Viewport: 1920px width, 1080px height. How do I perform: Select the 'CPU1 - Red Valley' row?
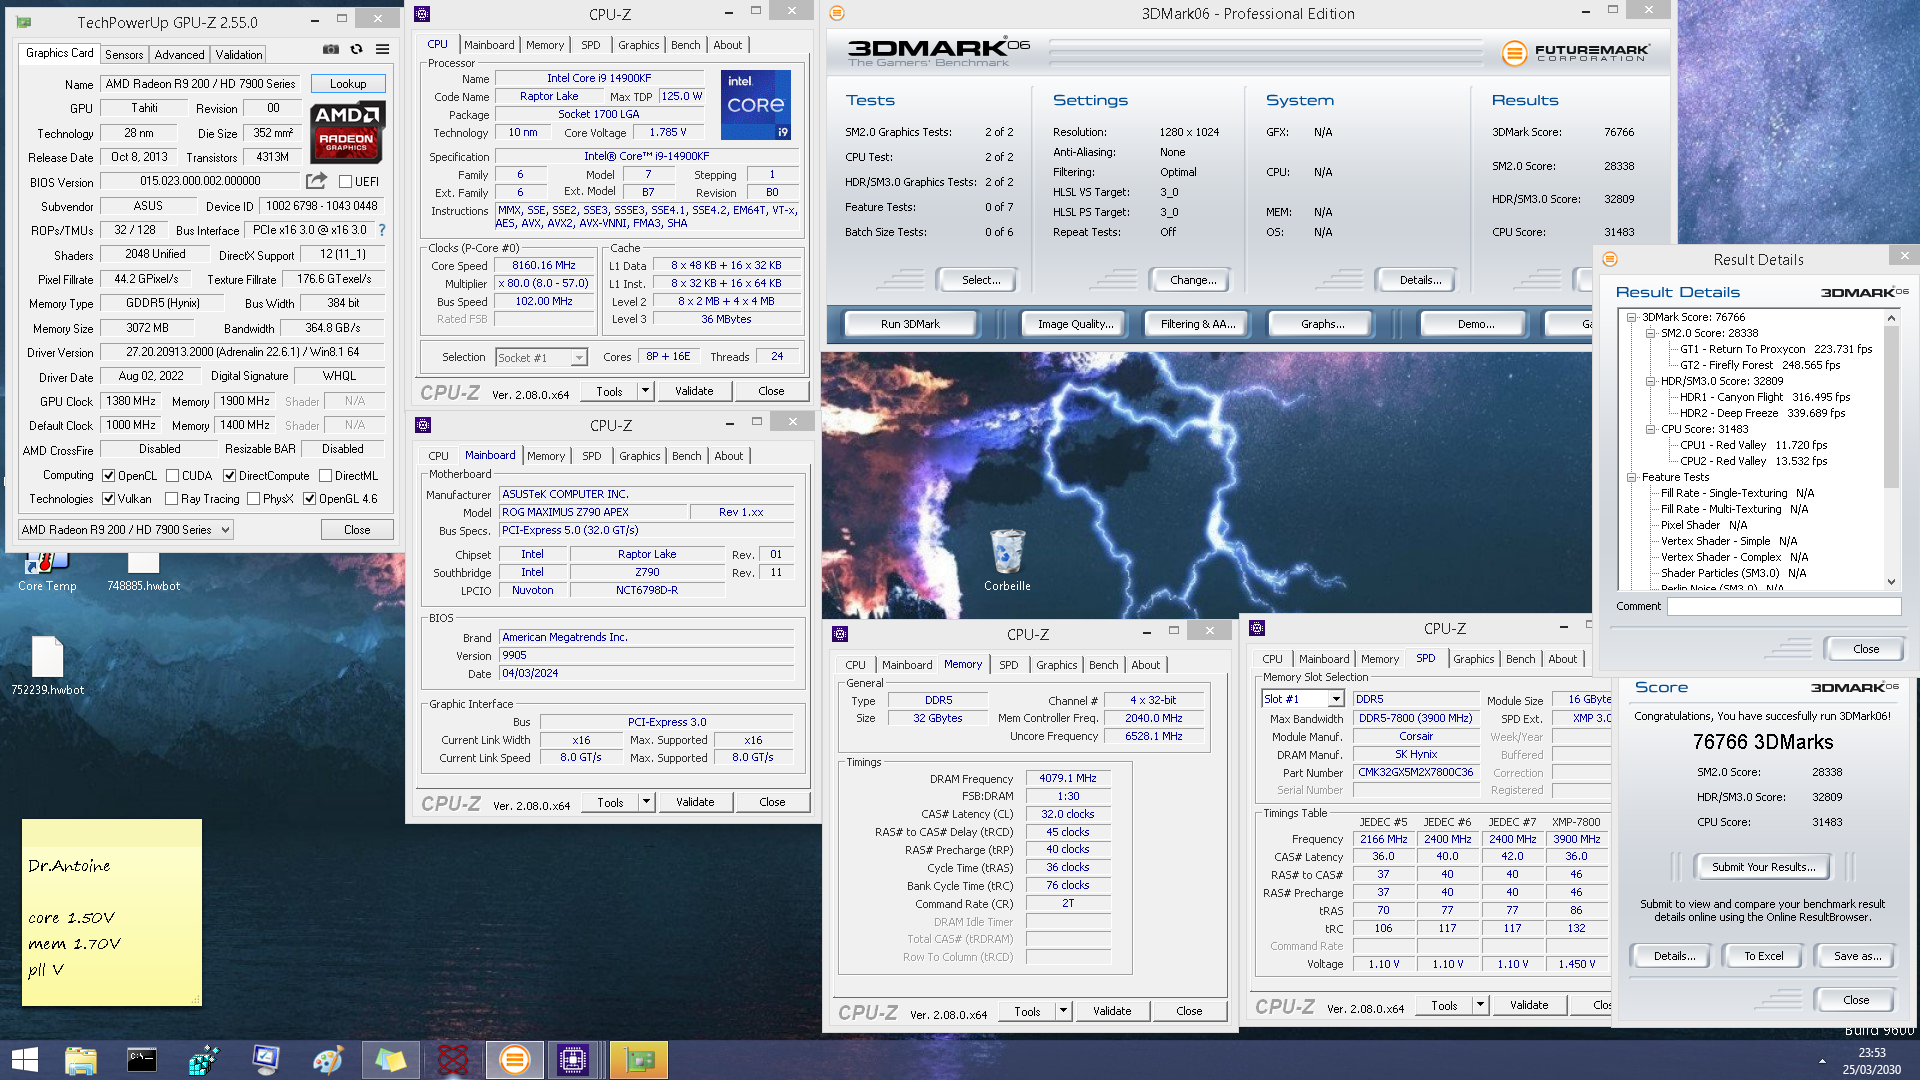[1753, 445]
